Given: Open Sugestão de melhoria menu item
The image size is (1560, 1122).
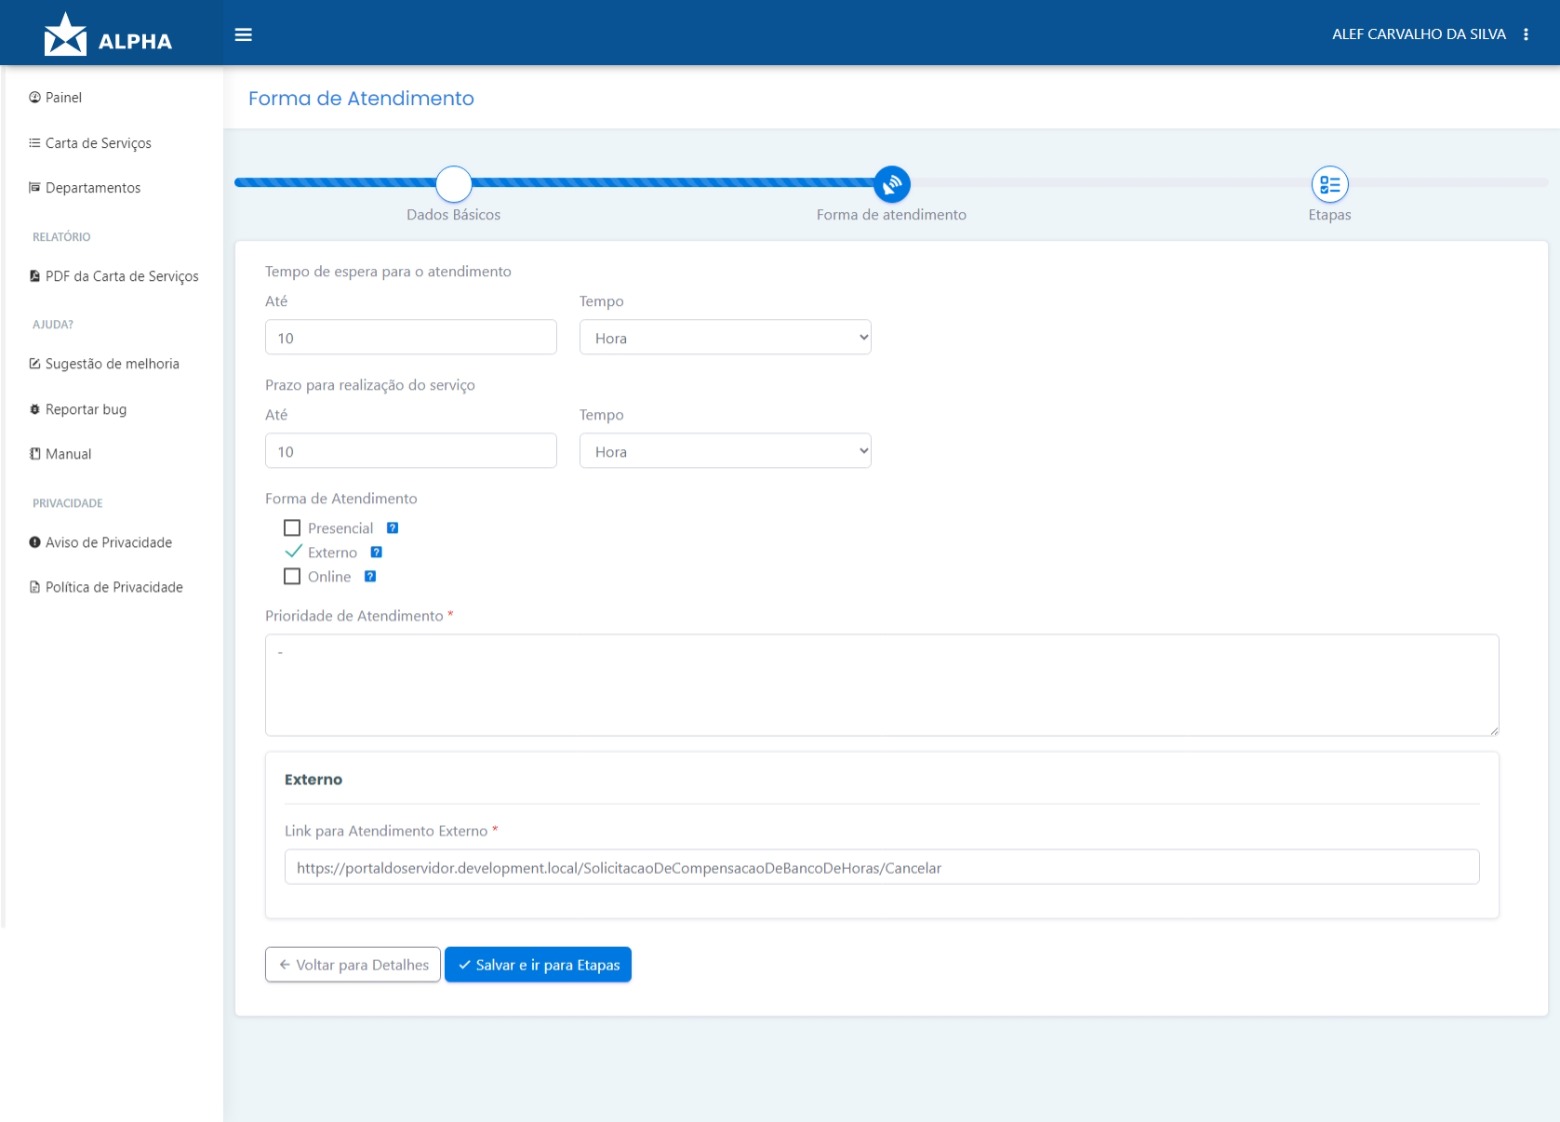Looking at the screenshot, I should [x=112, y=364].
